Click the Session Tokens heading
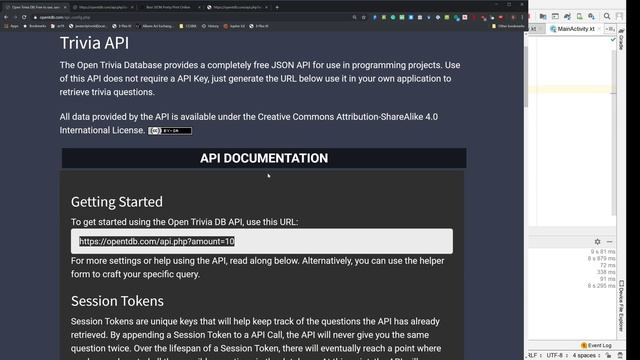Image resolution: width=640 pixels, height=360 pixels. coord(117,301)
